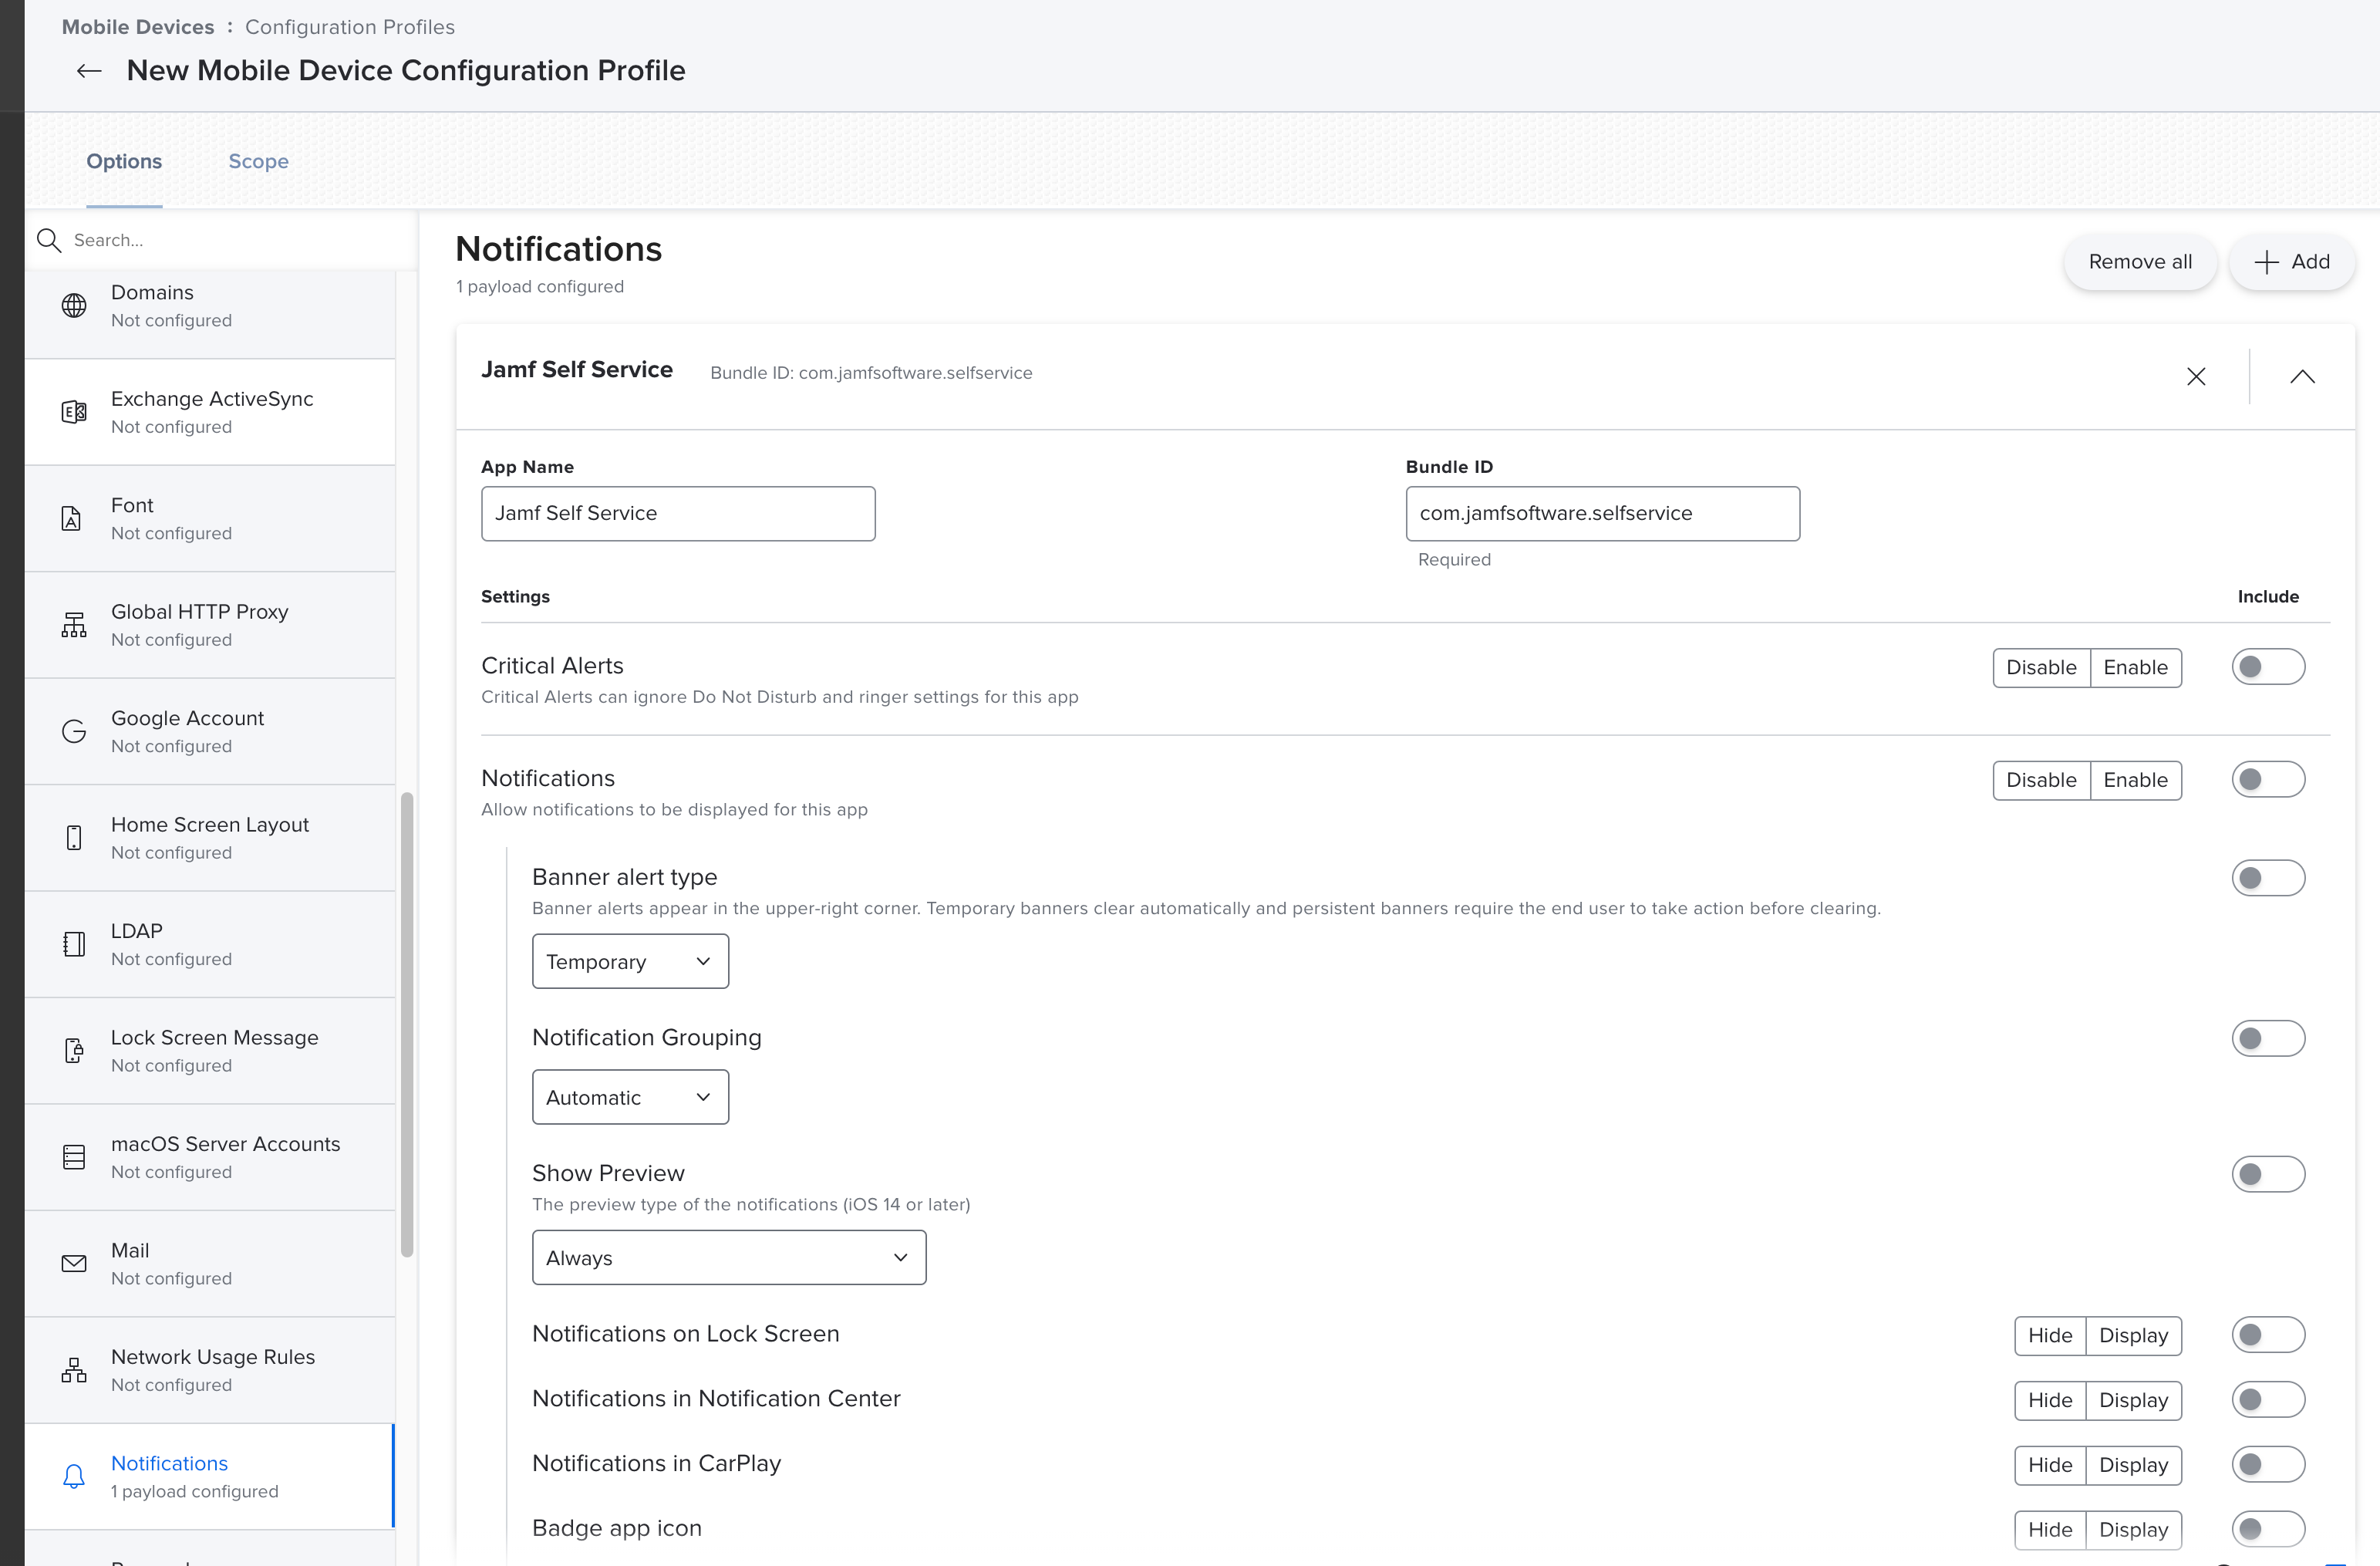This screenshot has width=2380, height=1566.
Task: Click Display for Notifications on Lock Screen
Action: point(2134,1336)
